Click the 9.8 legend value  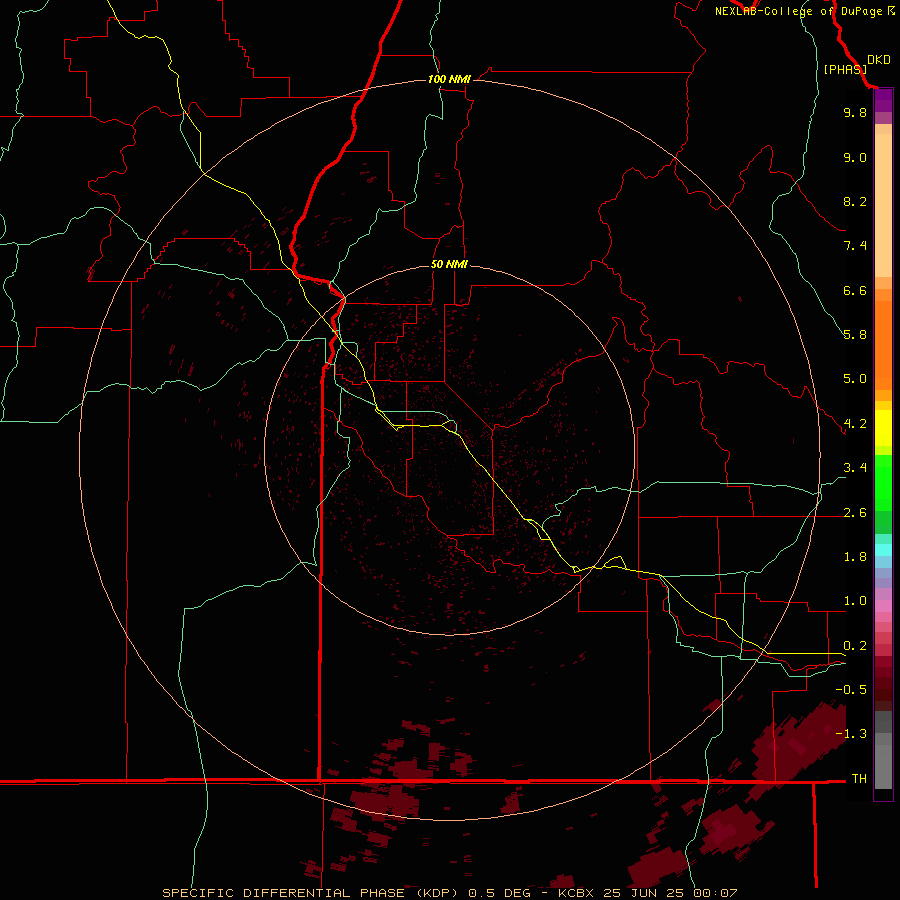[x=855, y=112]
